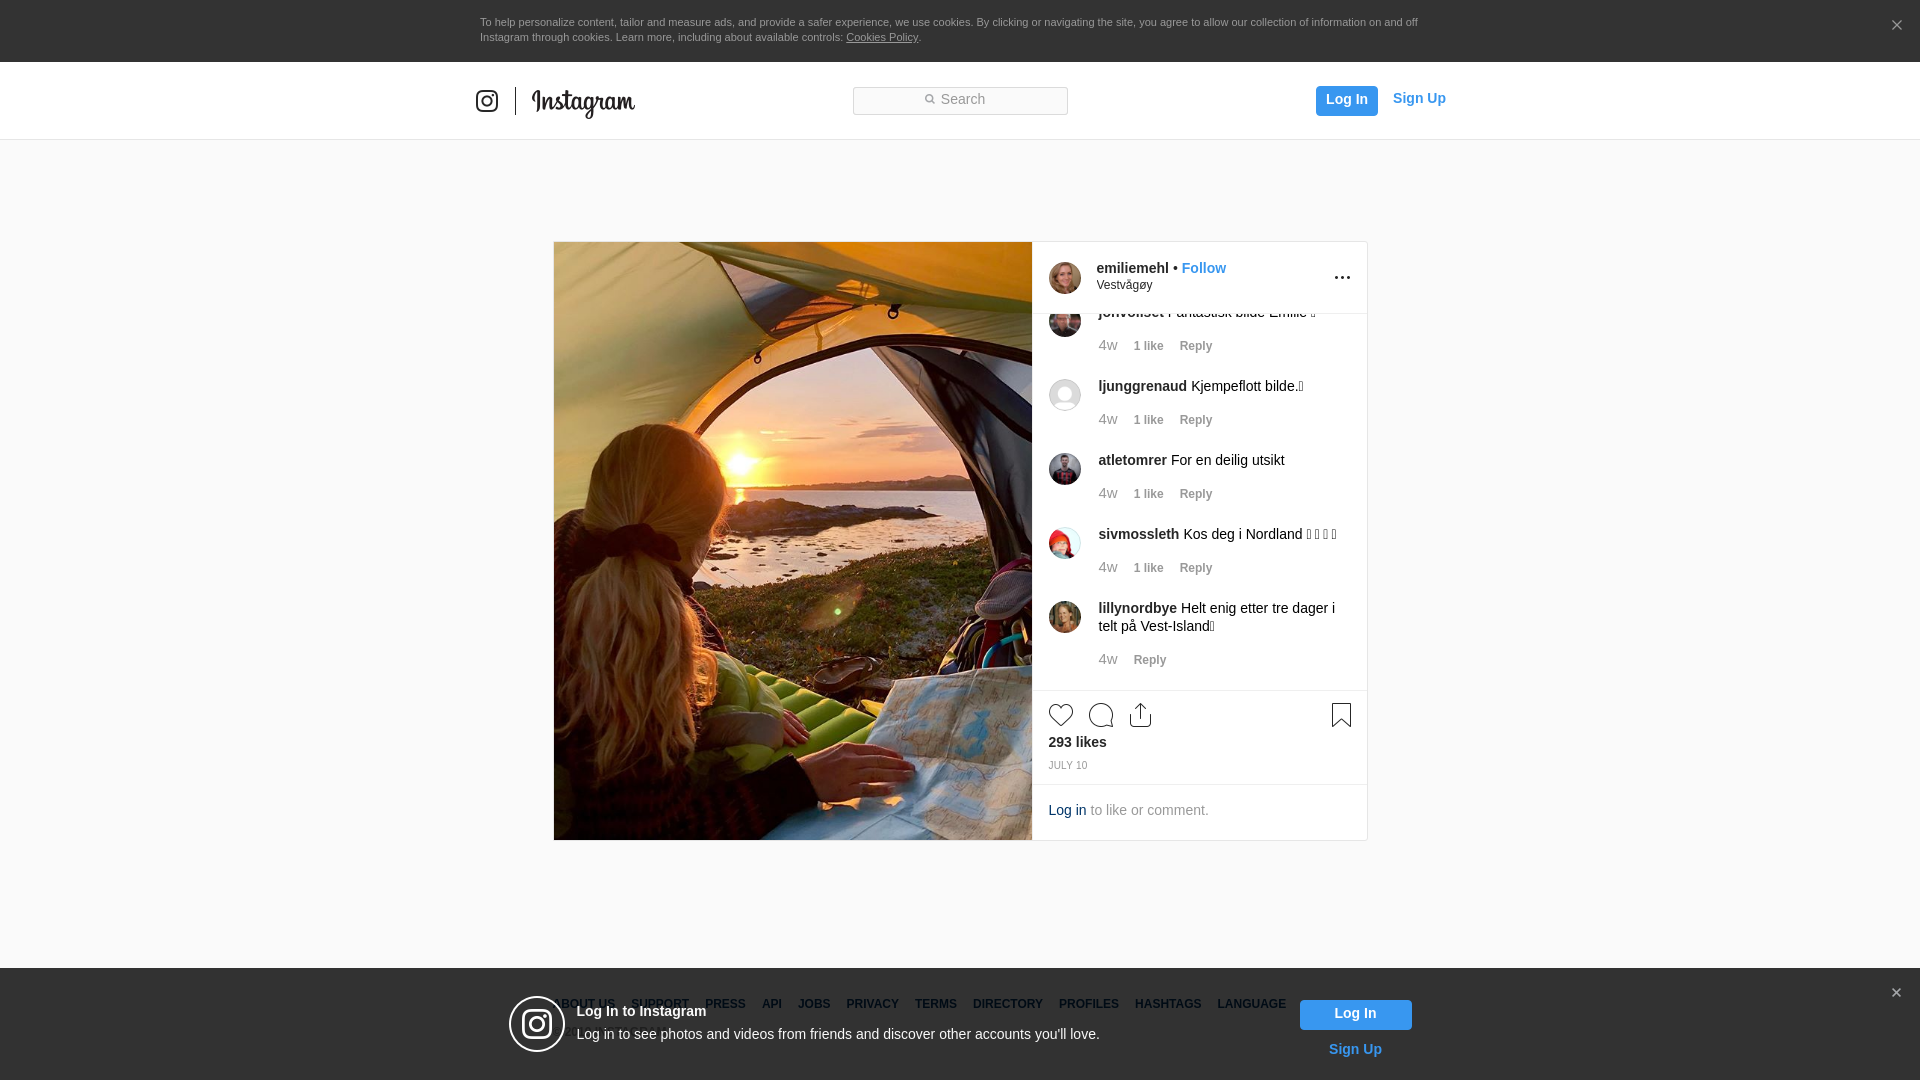Click the header Log In button
Image resolution: width=1920 pixels, height=1080 pixels.
coord(1346,100)
